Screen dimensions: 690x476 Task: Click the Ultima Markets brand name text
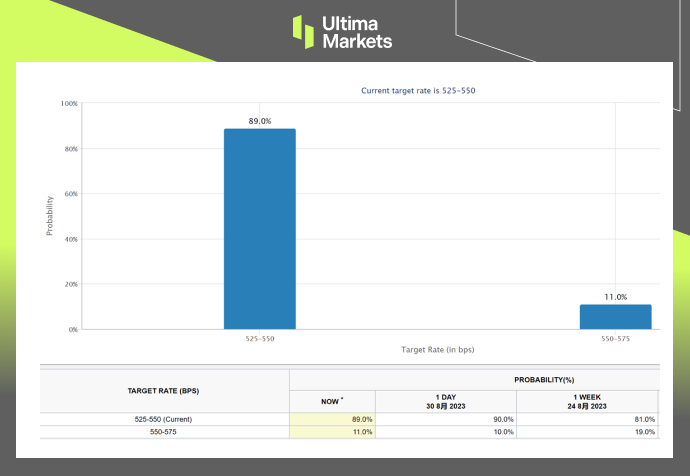[x=357, y=33]
